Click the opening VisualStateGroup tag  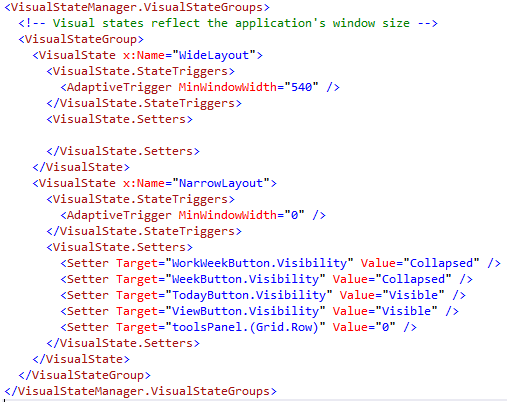[81, 39]
